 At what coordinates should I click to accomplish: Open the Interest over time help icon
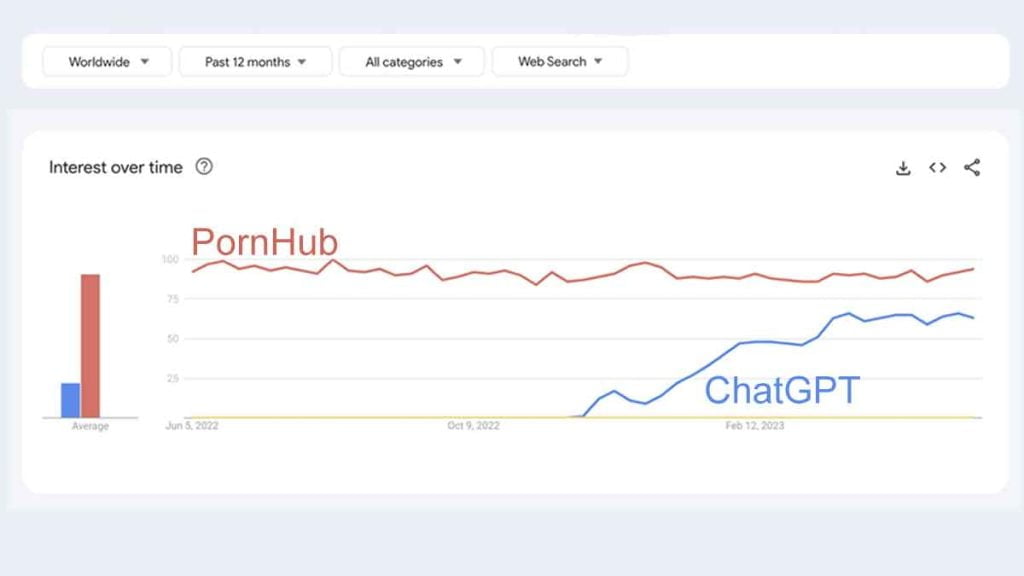pyautogui.click(x=204, y=167)
